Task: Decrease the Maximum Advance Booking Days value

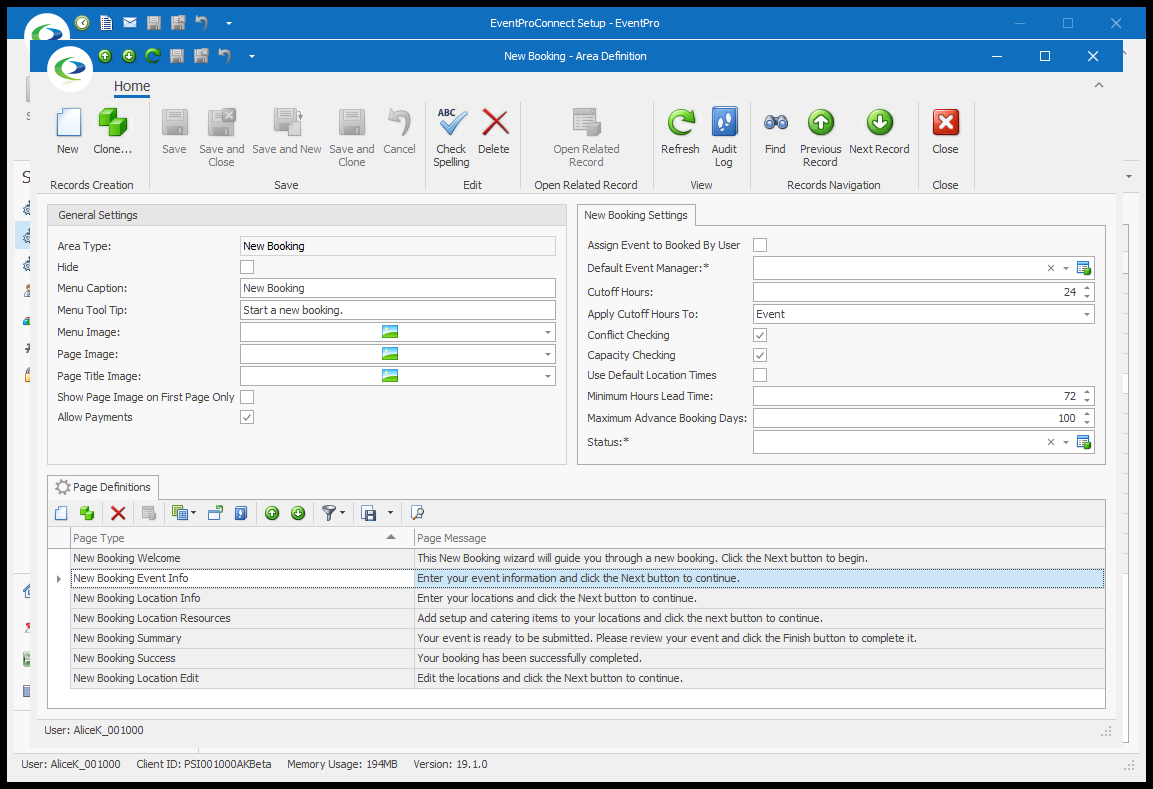Action: pos(1087,423)
